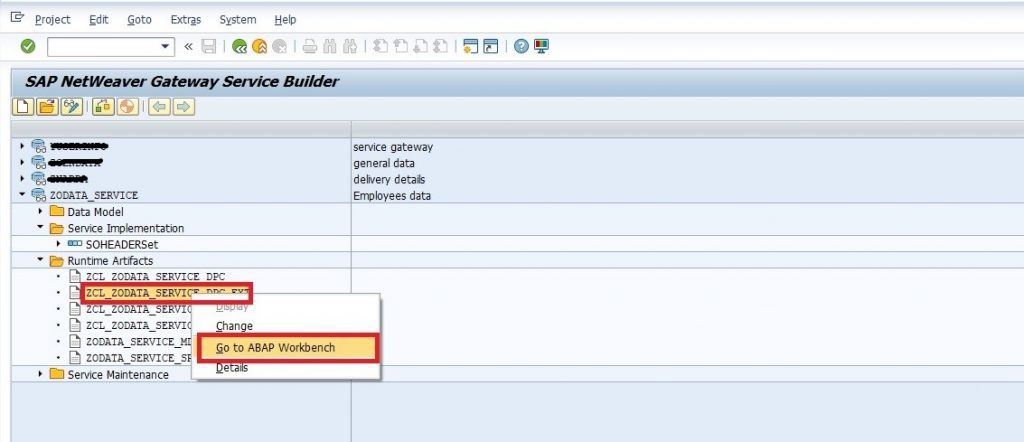Select the SOHEADERSet tree item
This screenshot has width=1024, height=442.
tap(122, 244)
